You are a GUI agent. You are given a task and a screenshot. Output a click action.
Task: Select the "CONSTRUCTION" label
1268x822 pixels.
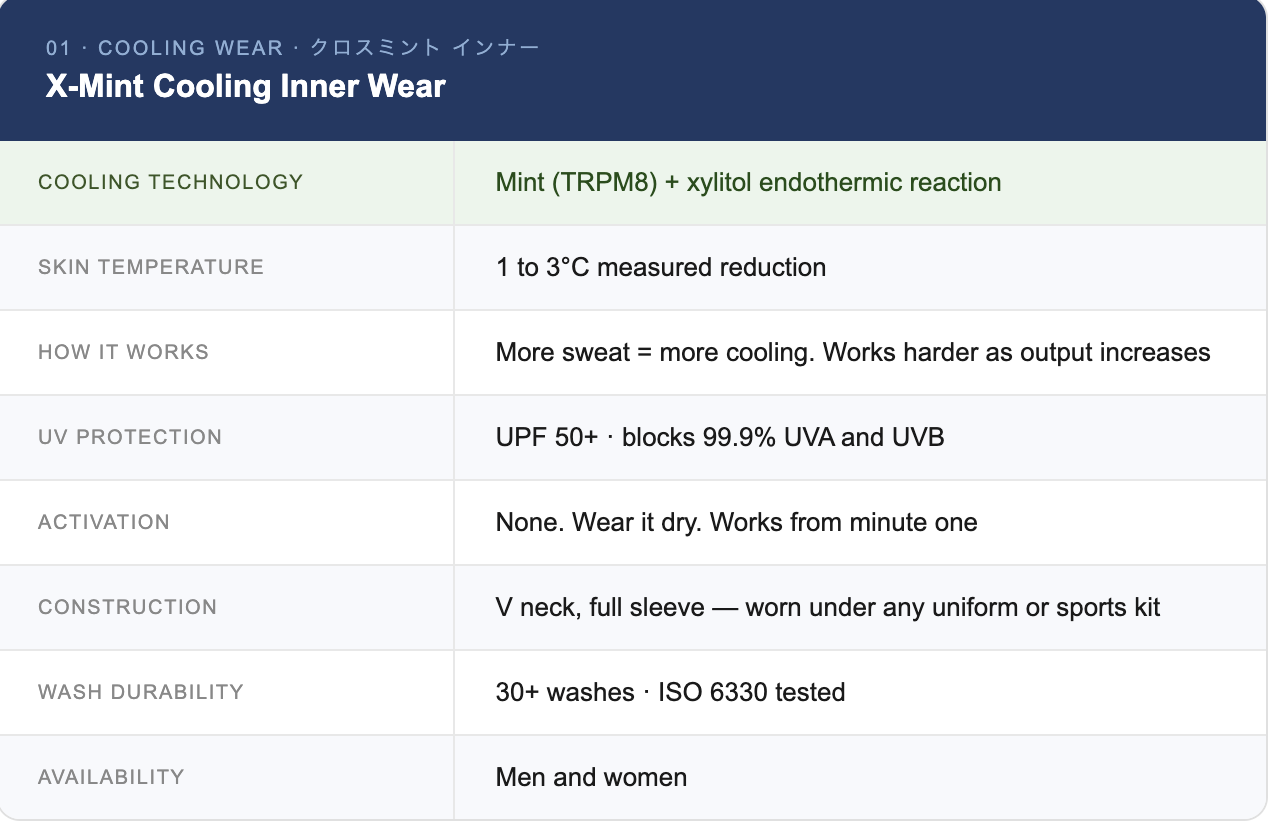127,607
